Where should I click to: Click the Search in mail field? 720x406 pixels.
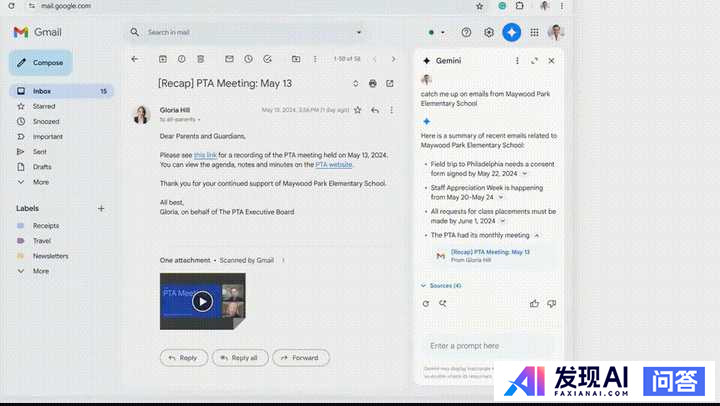(x=248, y=32)
